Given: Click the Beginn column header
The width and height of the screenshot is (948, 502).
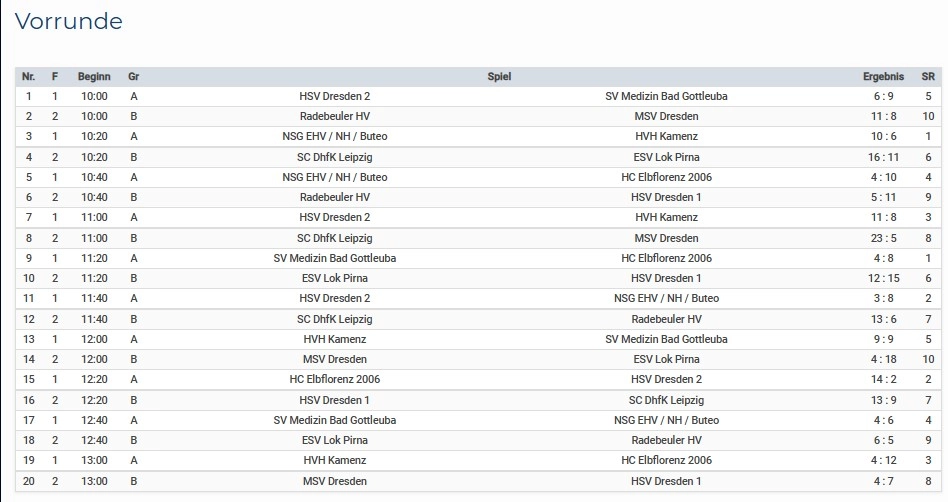Looking at the screenshot, I should (94, 77).
